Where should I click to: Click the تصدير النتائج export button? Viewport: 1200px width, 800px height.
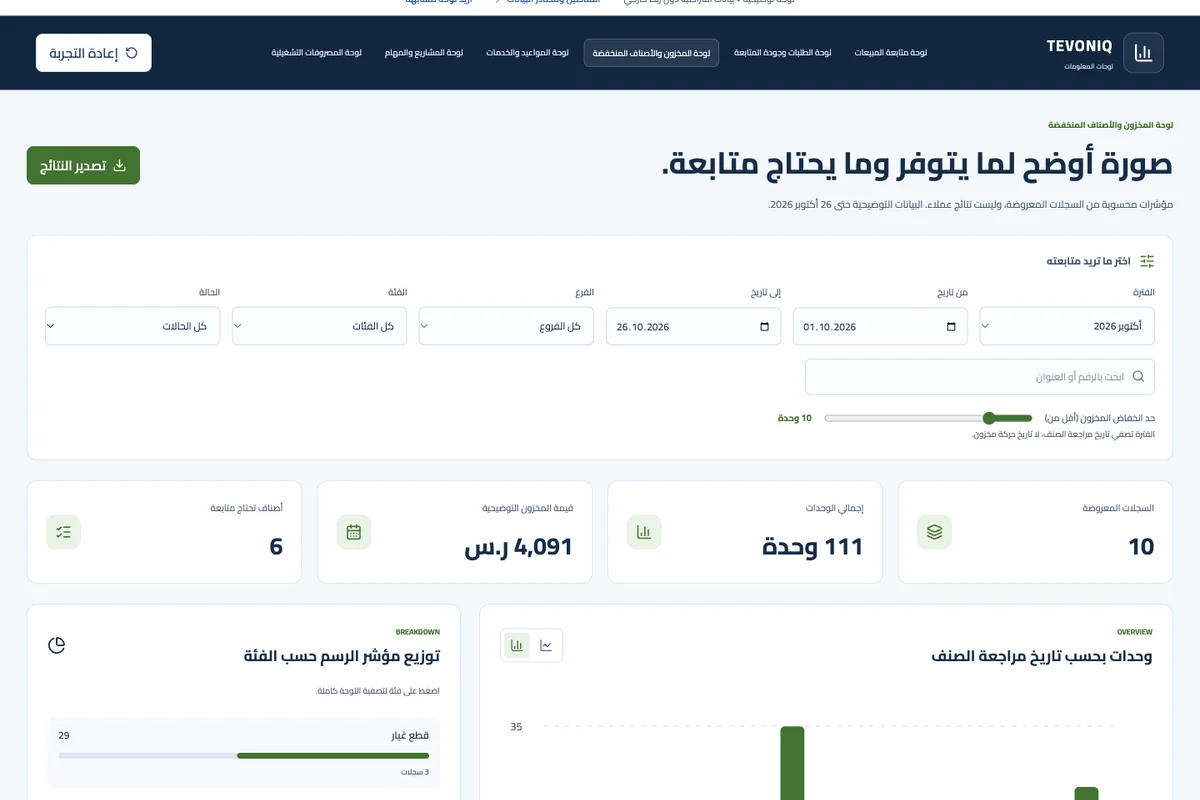point(83,166)
